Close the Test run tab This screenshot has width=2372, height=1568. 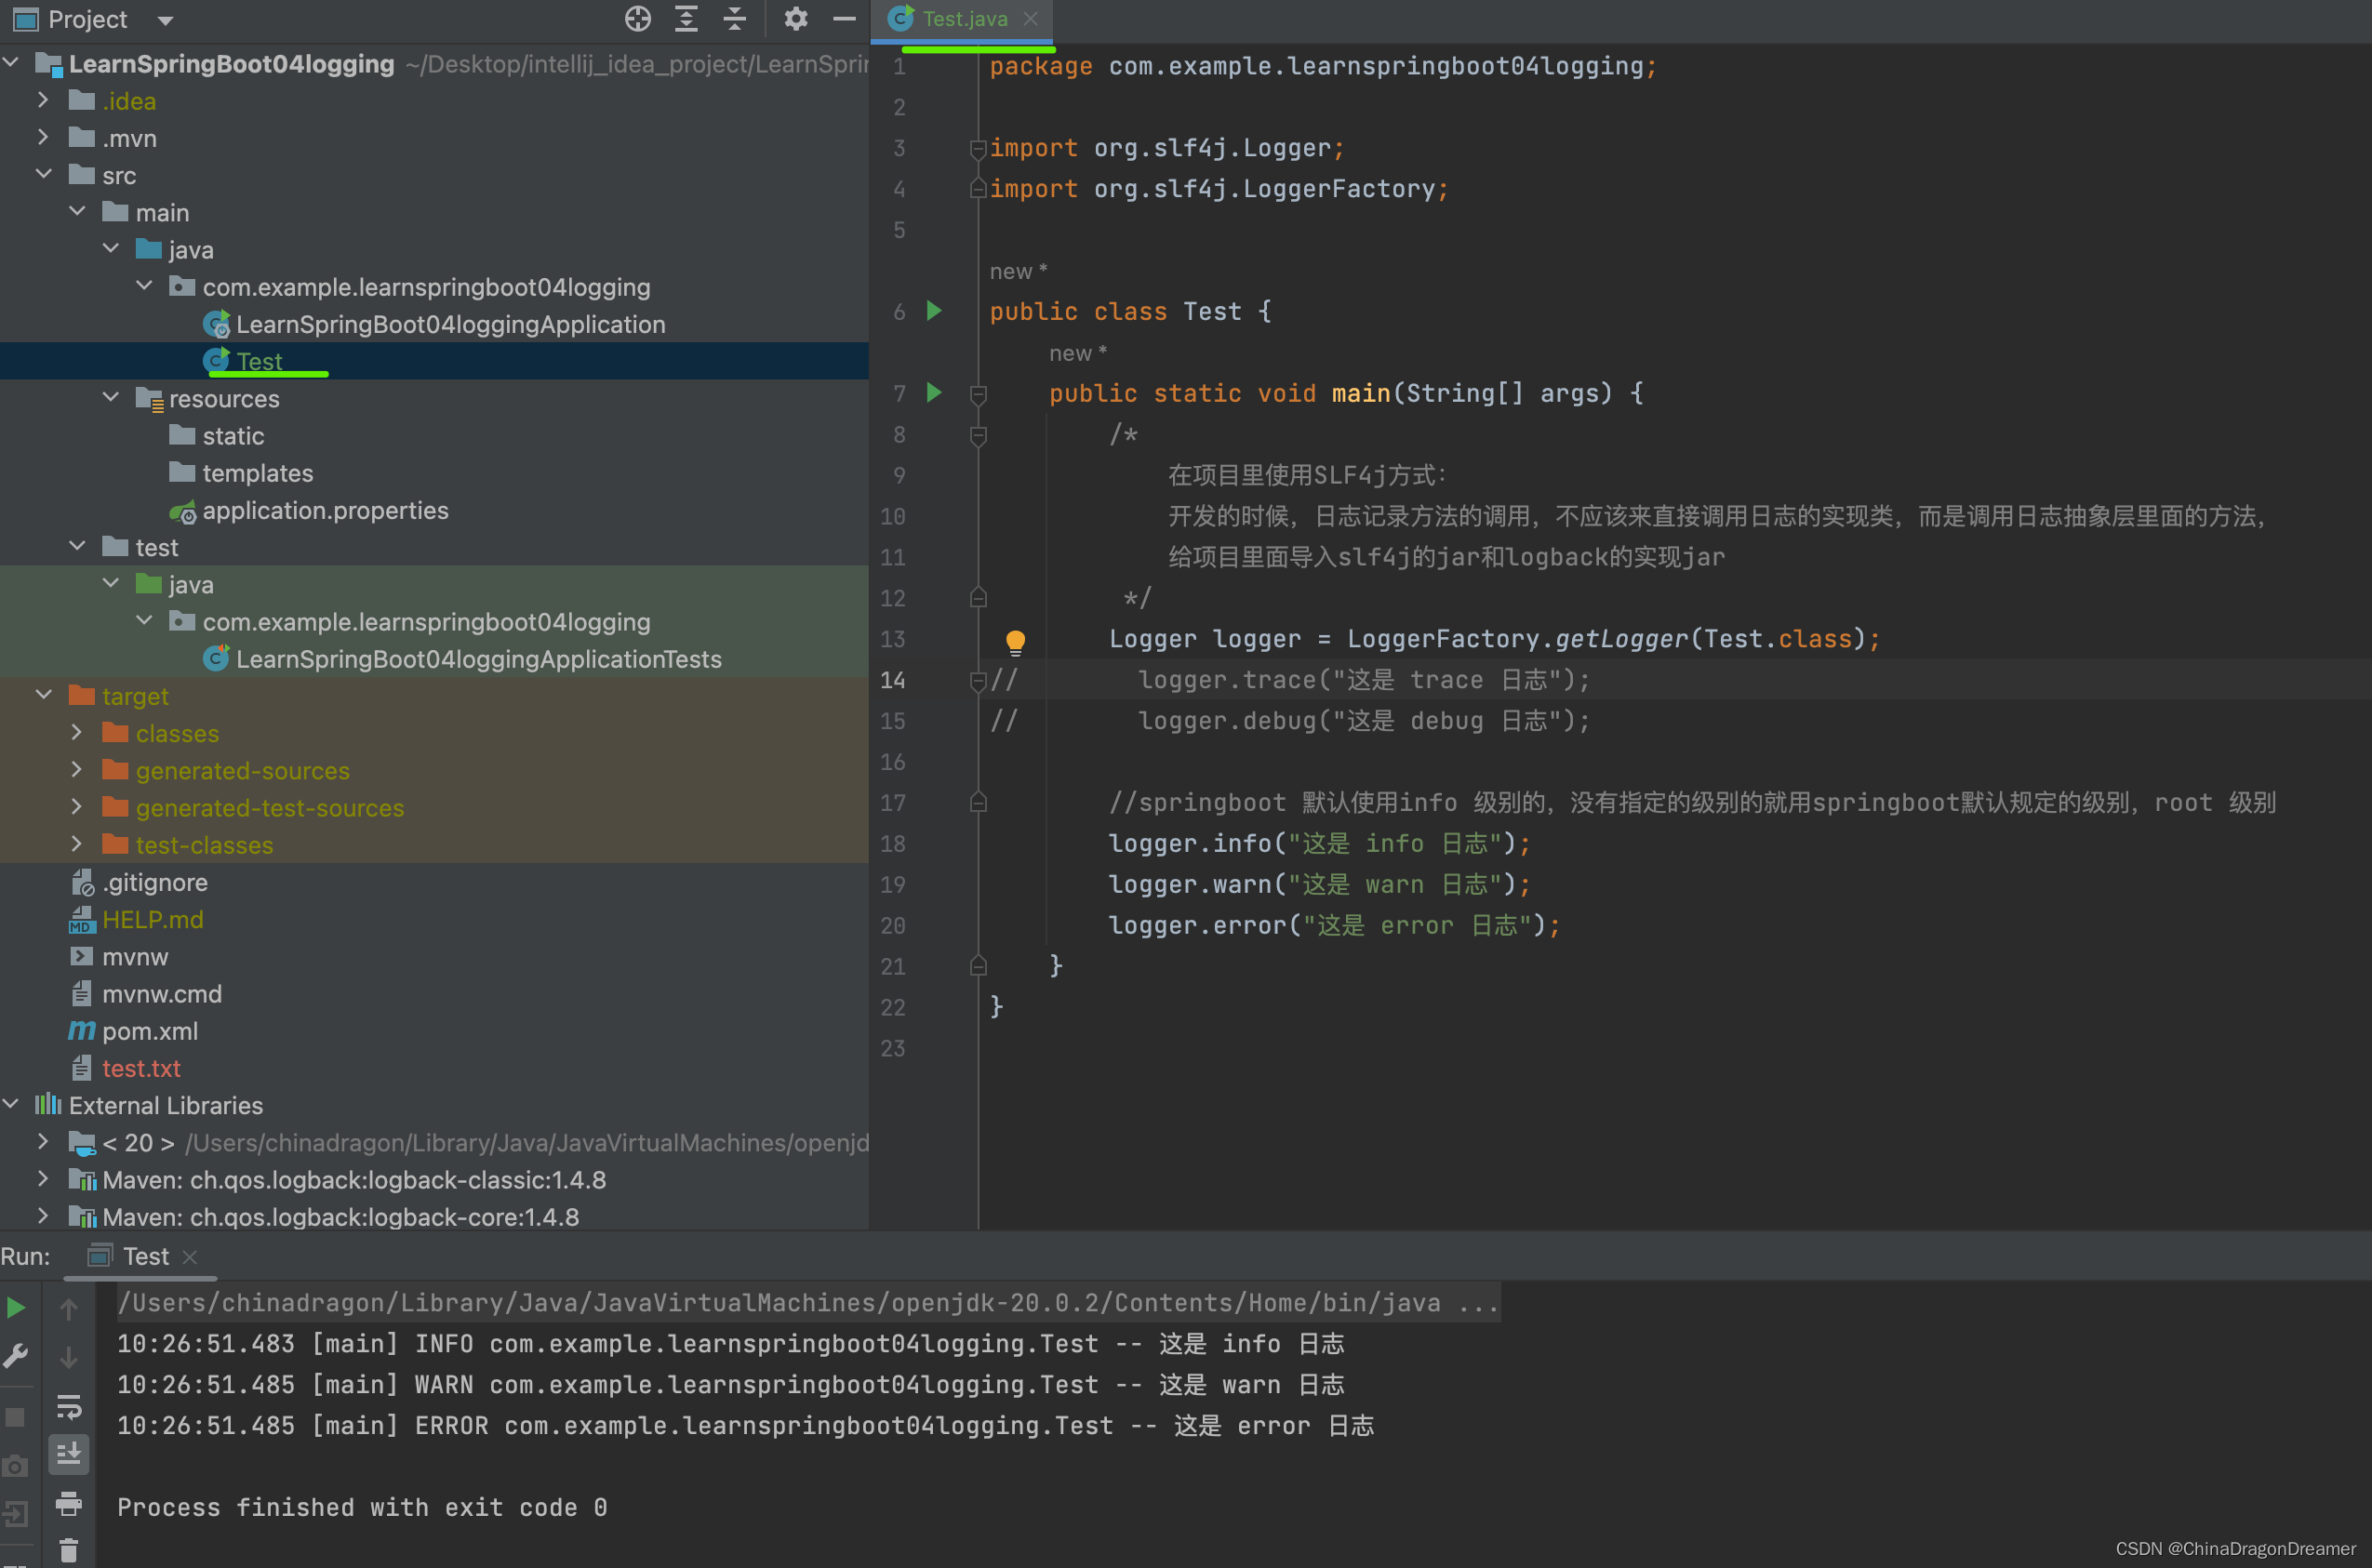pyautogui.click(x=190, y=1256)
